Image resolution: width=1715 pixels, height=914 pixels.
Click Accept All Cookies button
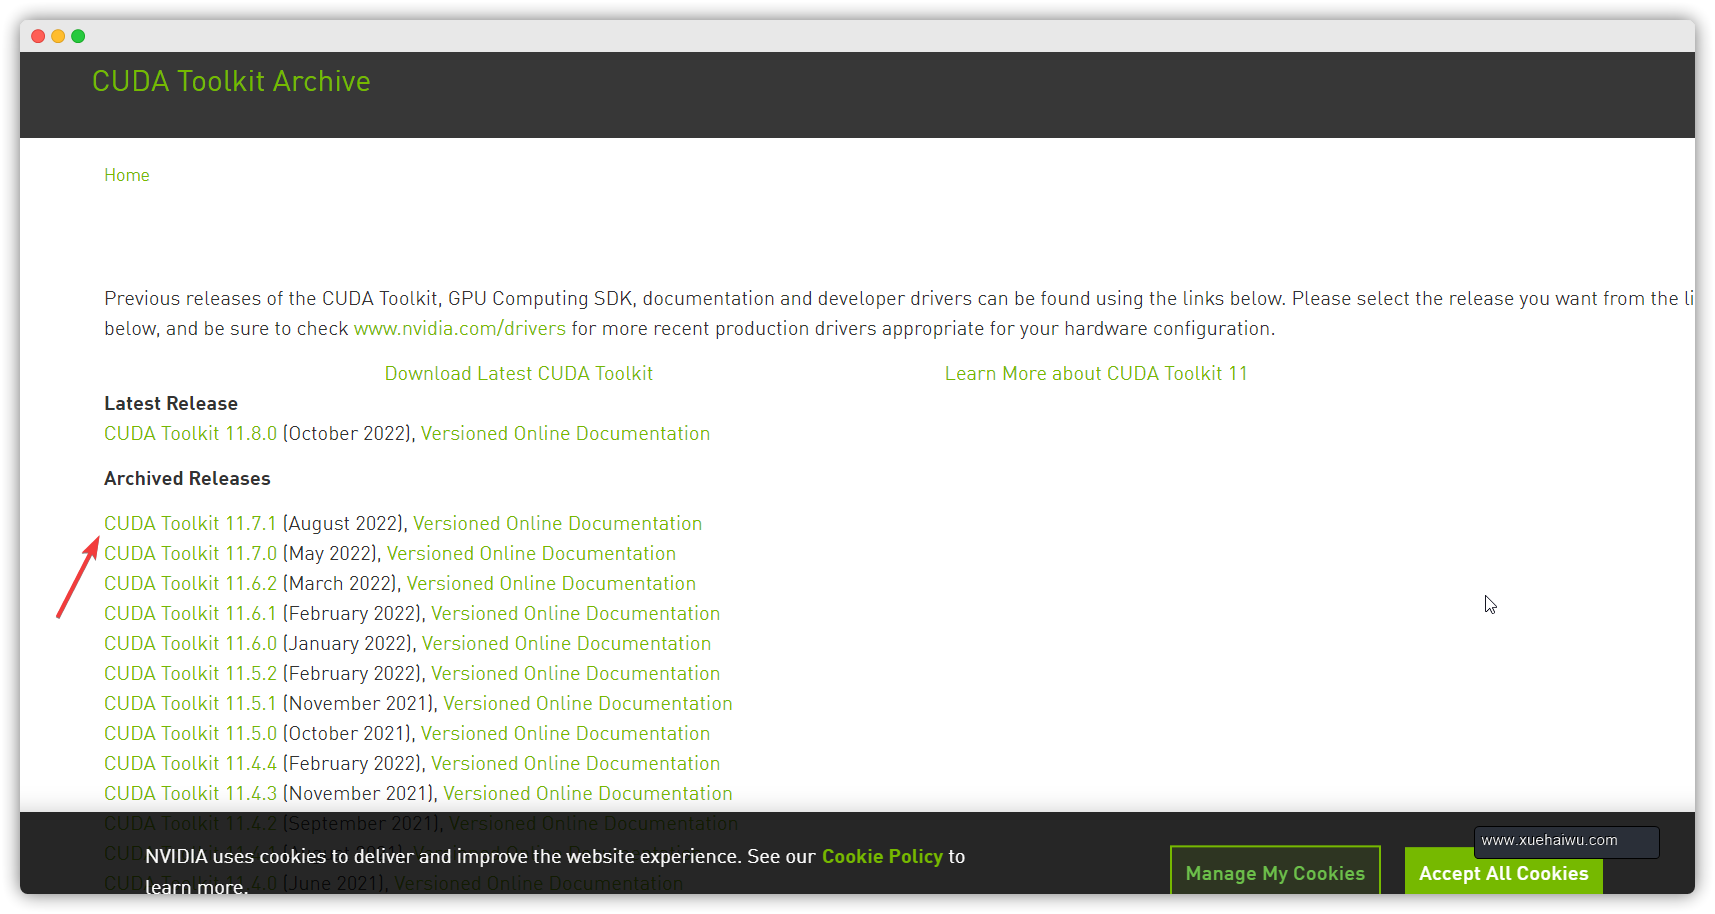click(x=1503, y=872)
